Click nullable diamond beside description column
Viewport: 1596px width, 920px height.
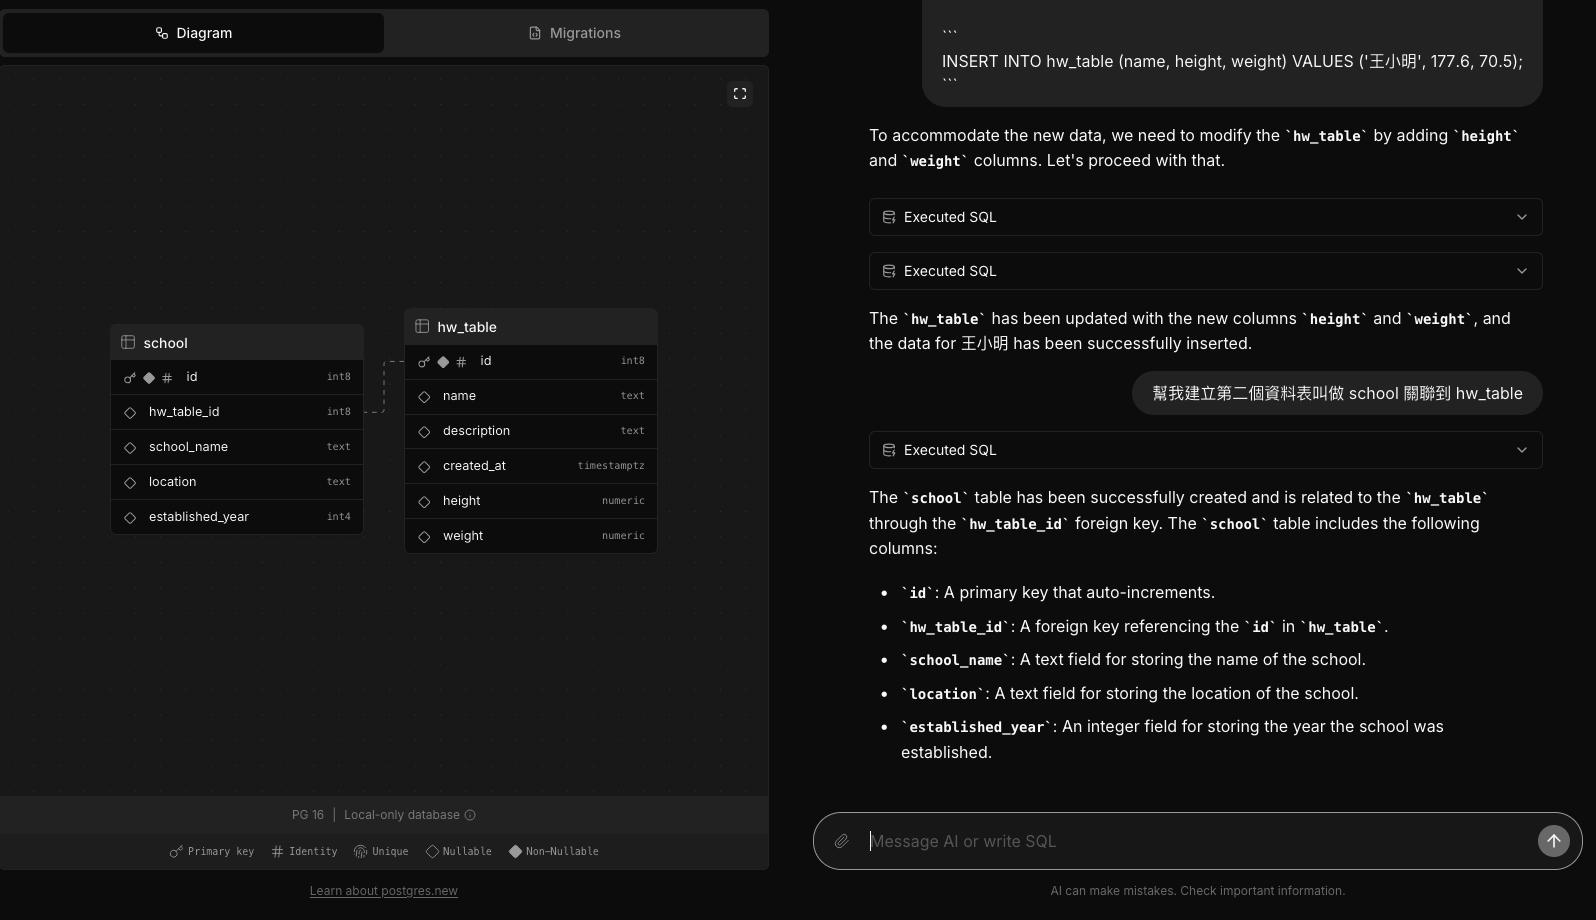click(x=424, y=431)
